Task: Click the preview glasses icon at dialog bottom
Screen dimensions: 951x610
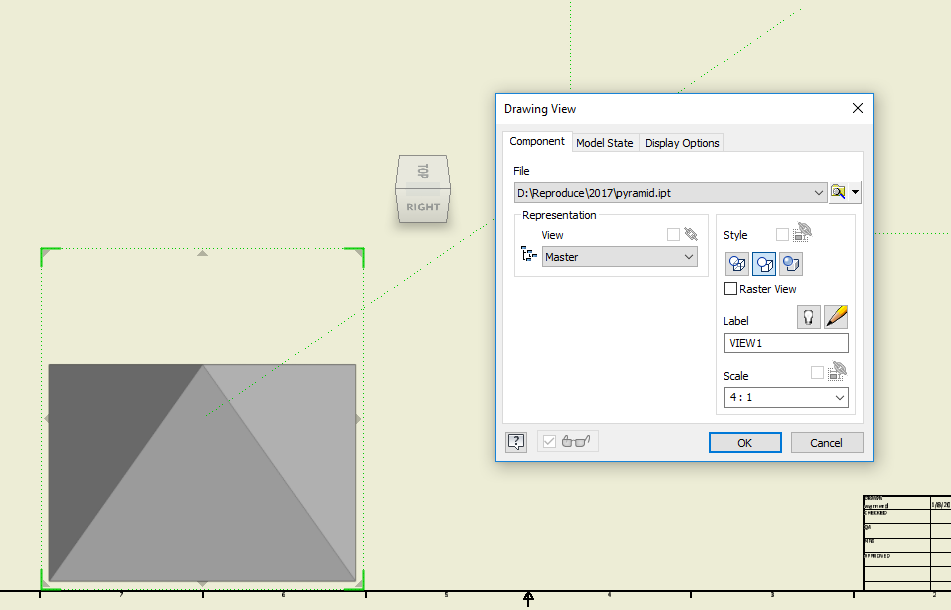Action: click(577, 440)
